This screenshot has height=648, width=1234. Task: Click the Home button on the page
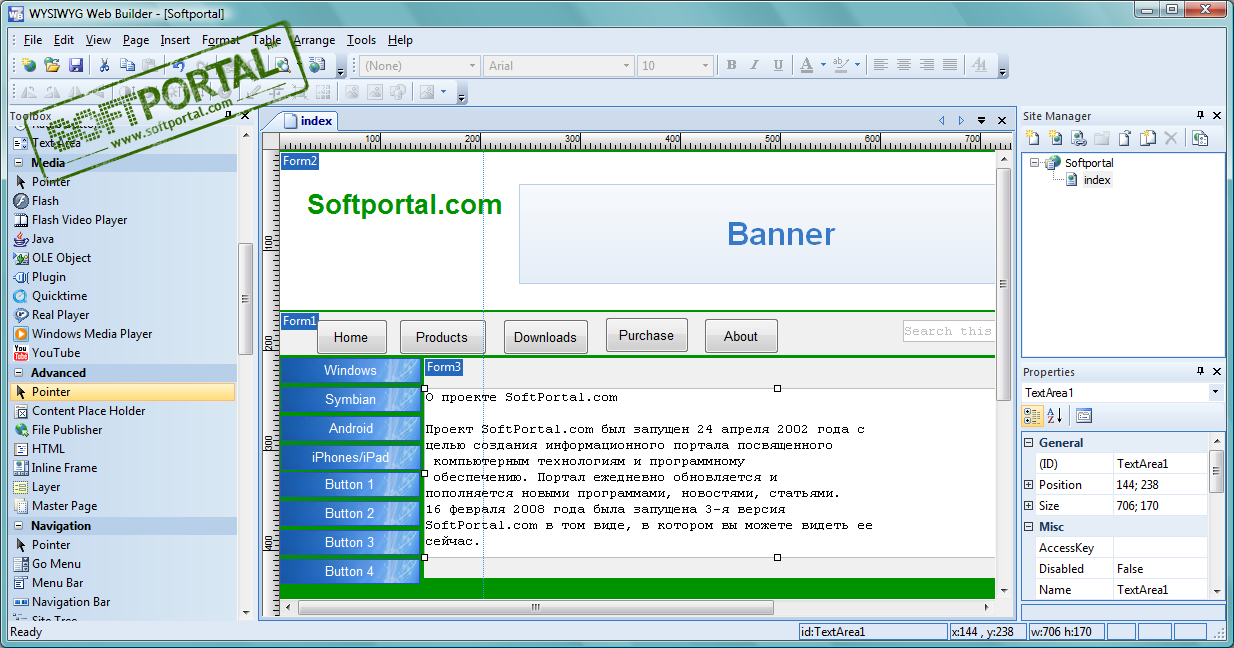pyautogui.click(x=351, y=337)
